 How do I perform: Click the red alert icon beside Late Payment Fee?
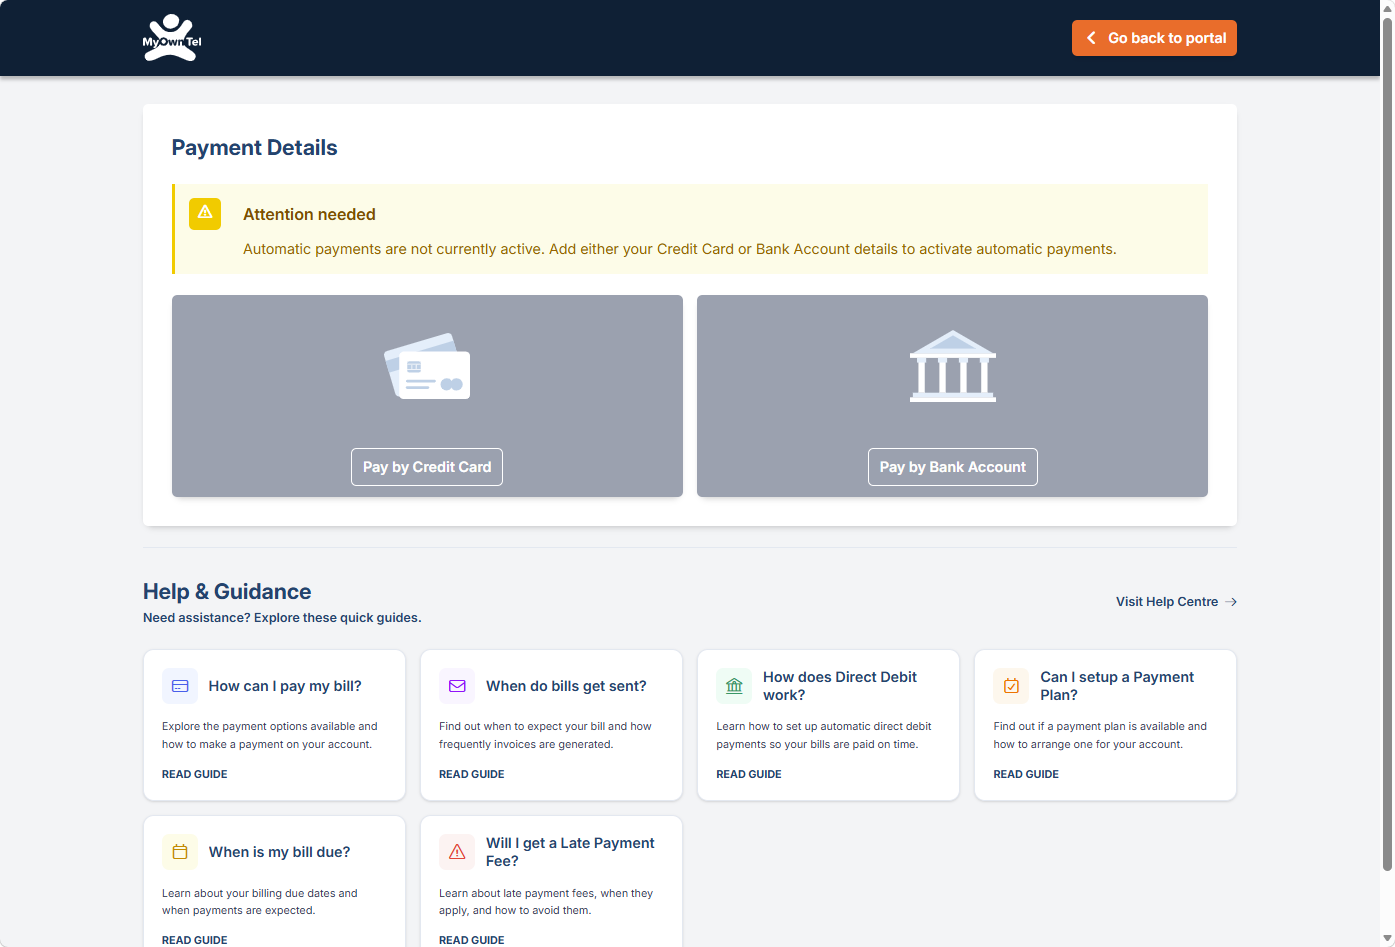[457, 852]
